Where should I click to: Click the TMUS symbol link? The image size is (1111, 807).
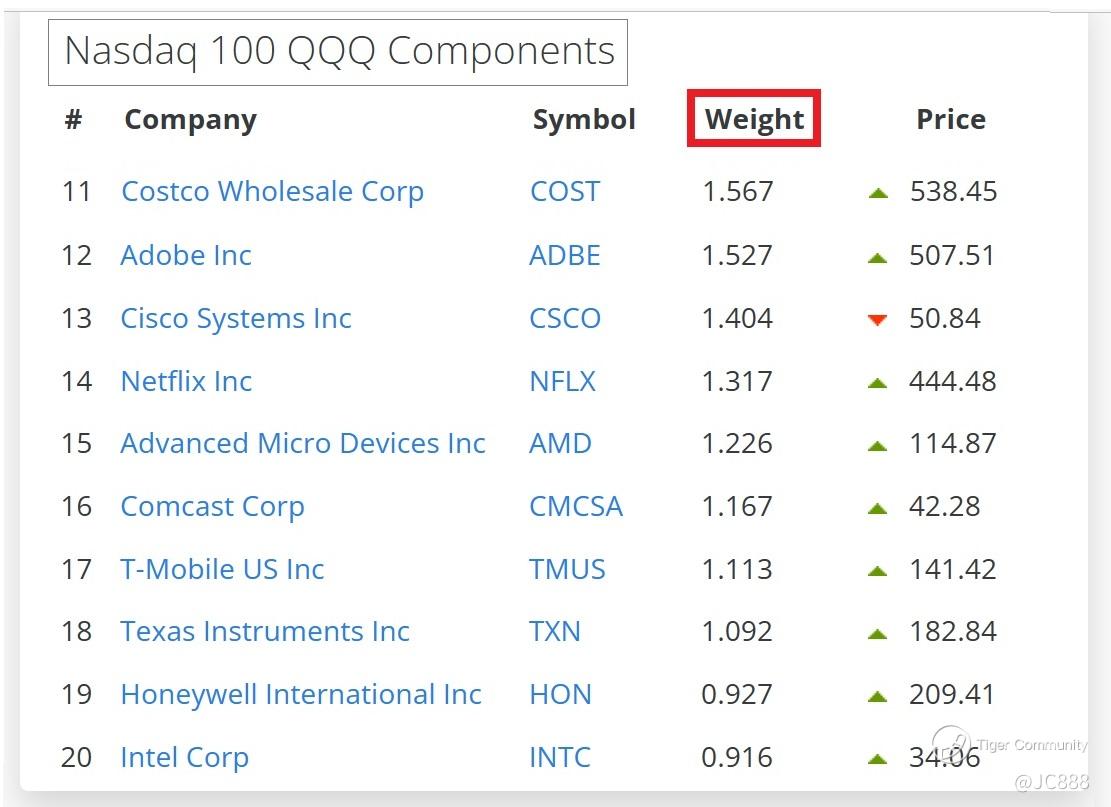click(x=567, y=569)
